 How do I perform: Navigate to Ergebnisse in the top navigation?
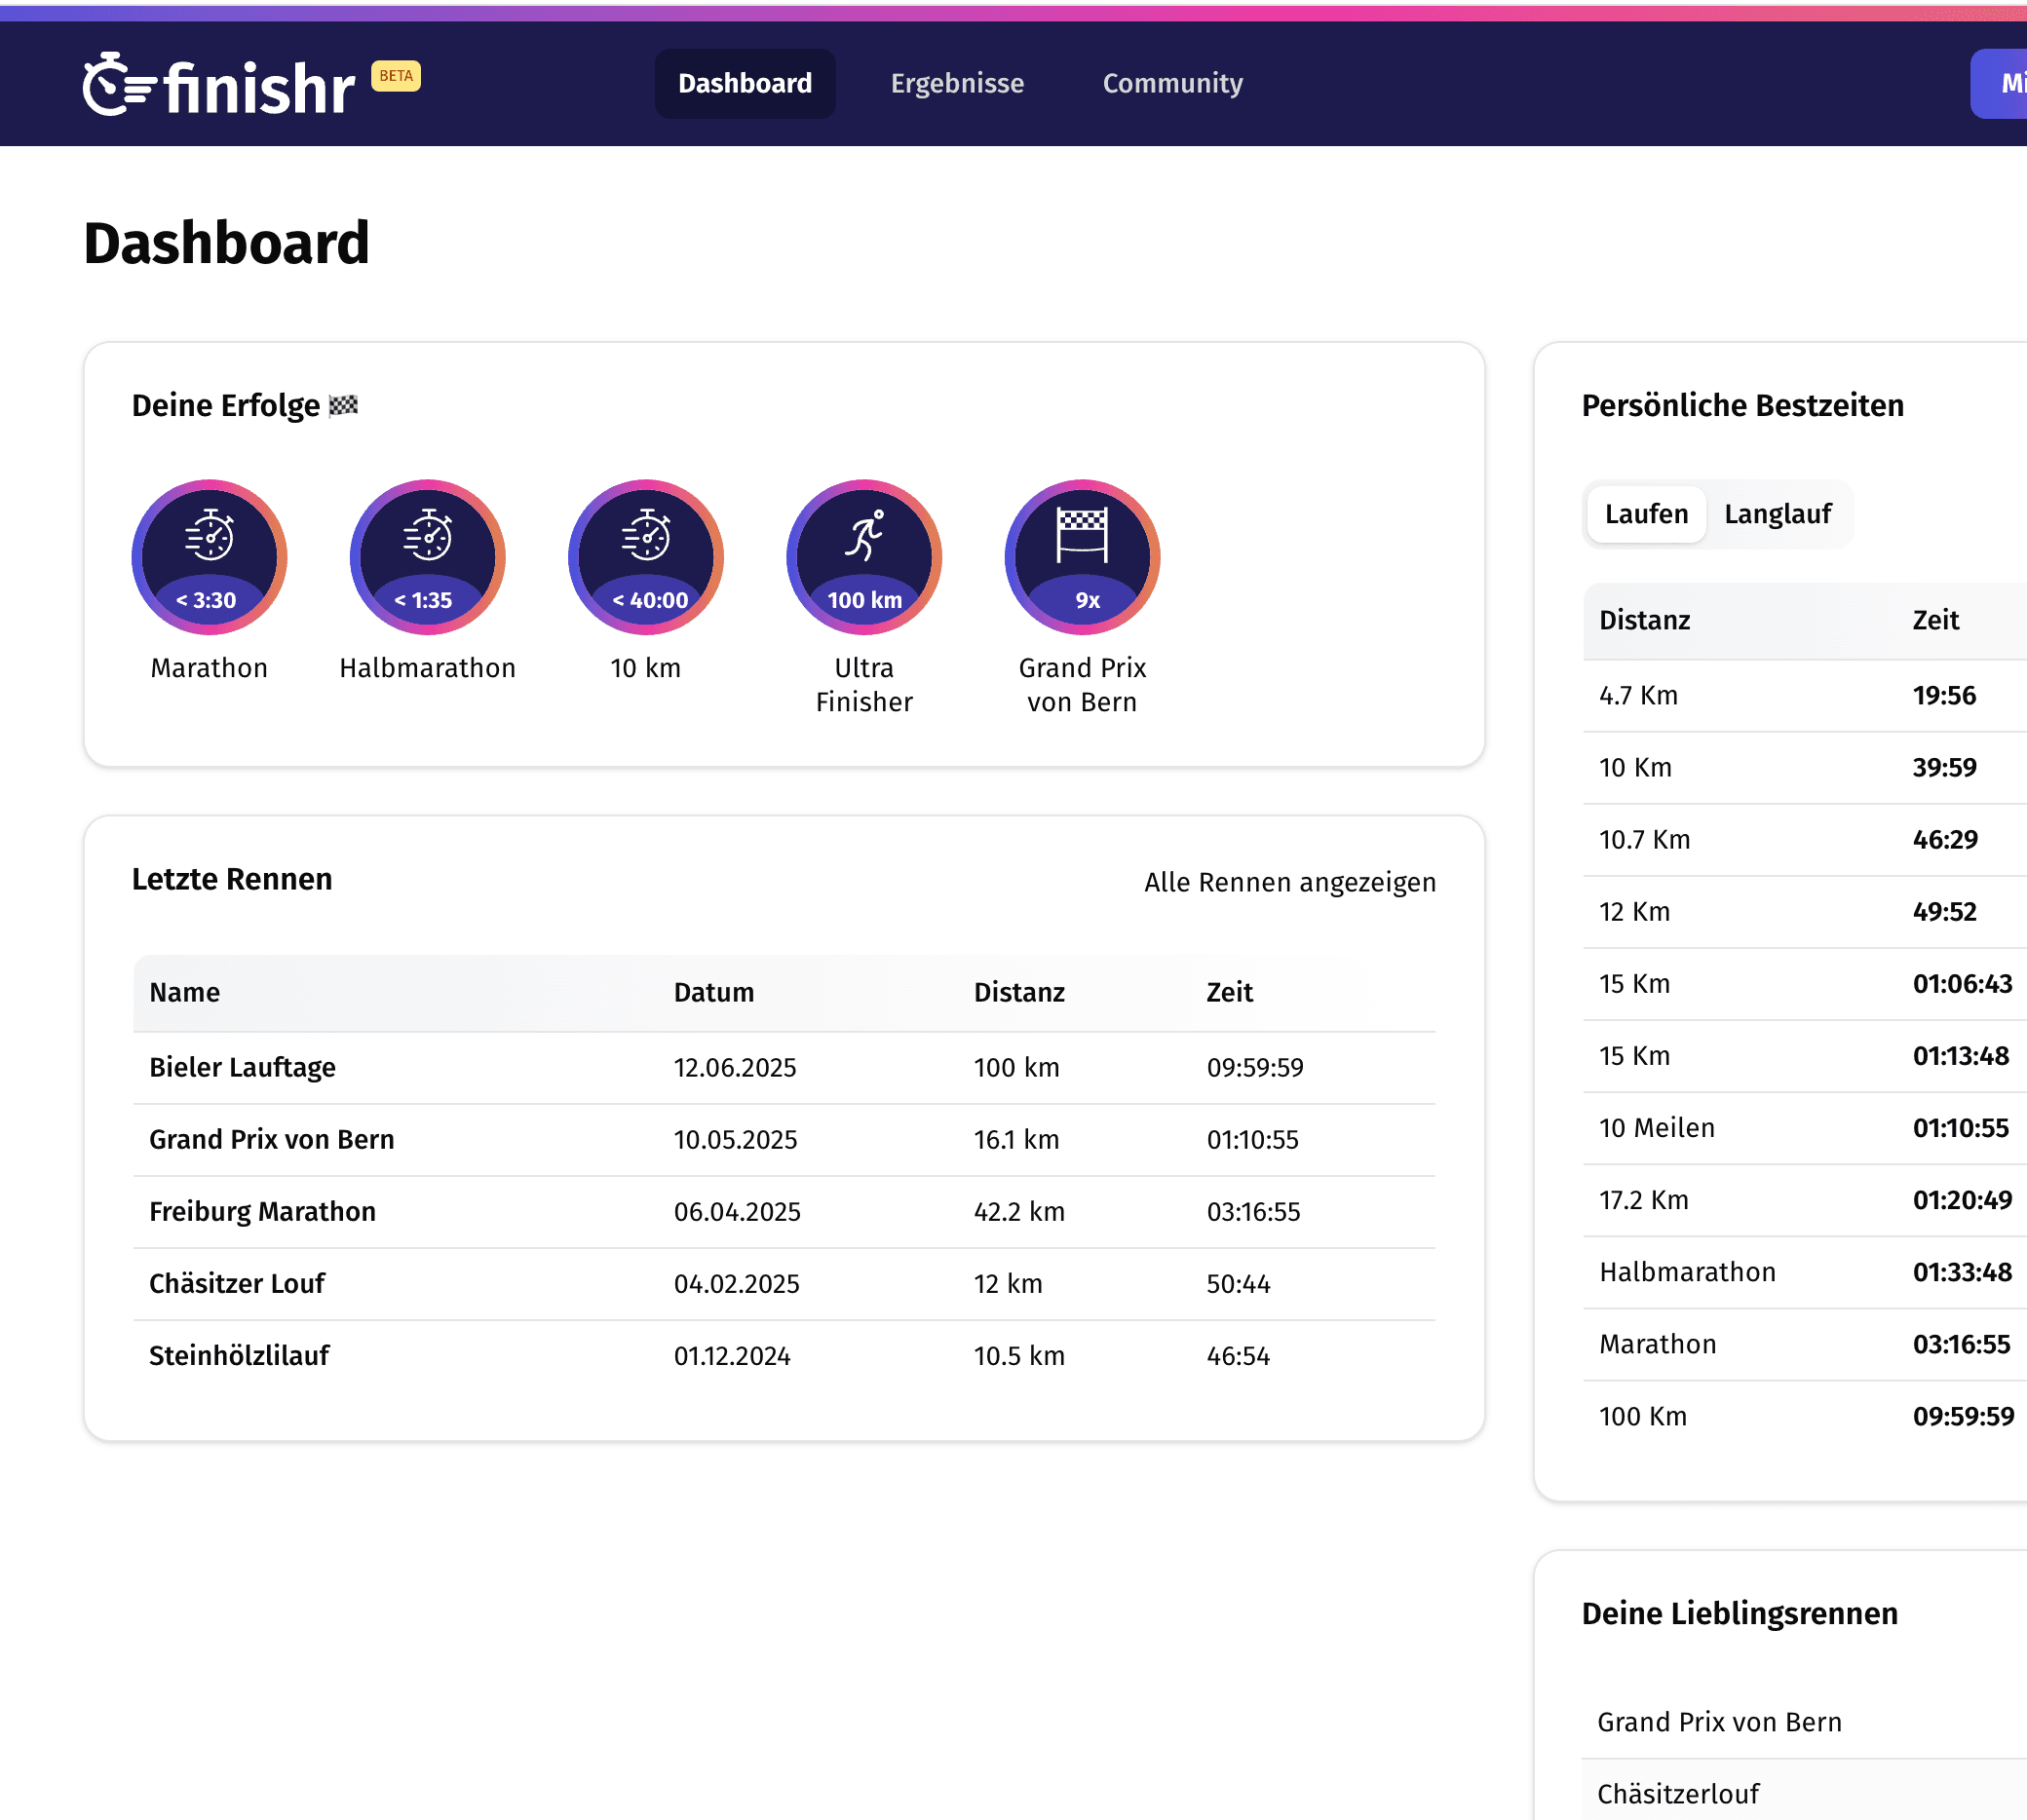click(x=957, y=84)
